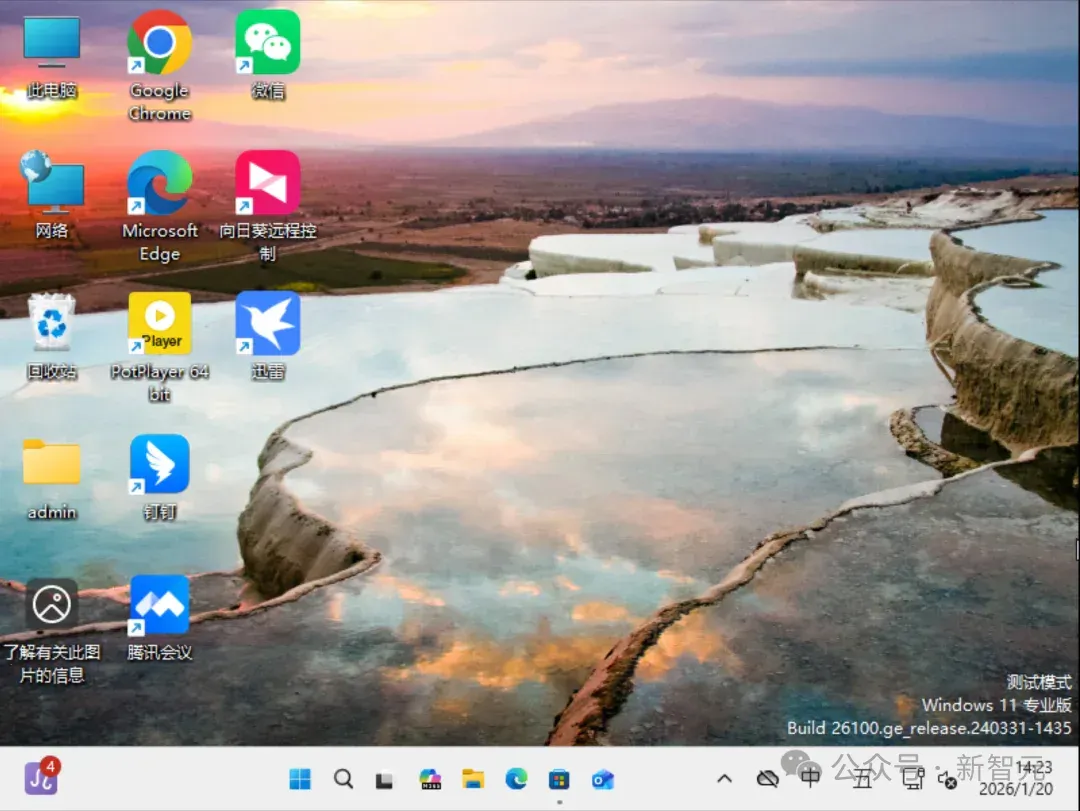Image resolution: width=1080 pixels, height=811 pixels.
Task: Toggle the 中 input language indicator
Action: tap(810, 778)
